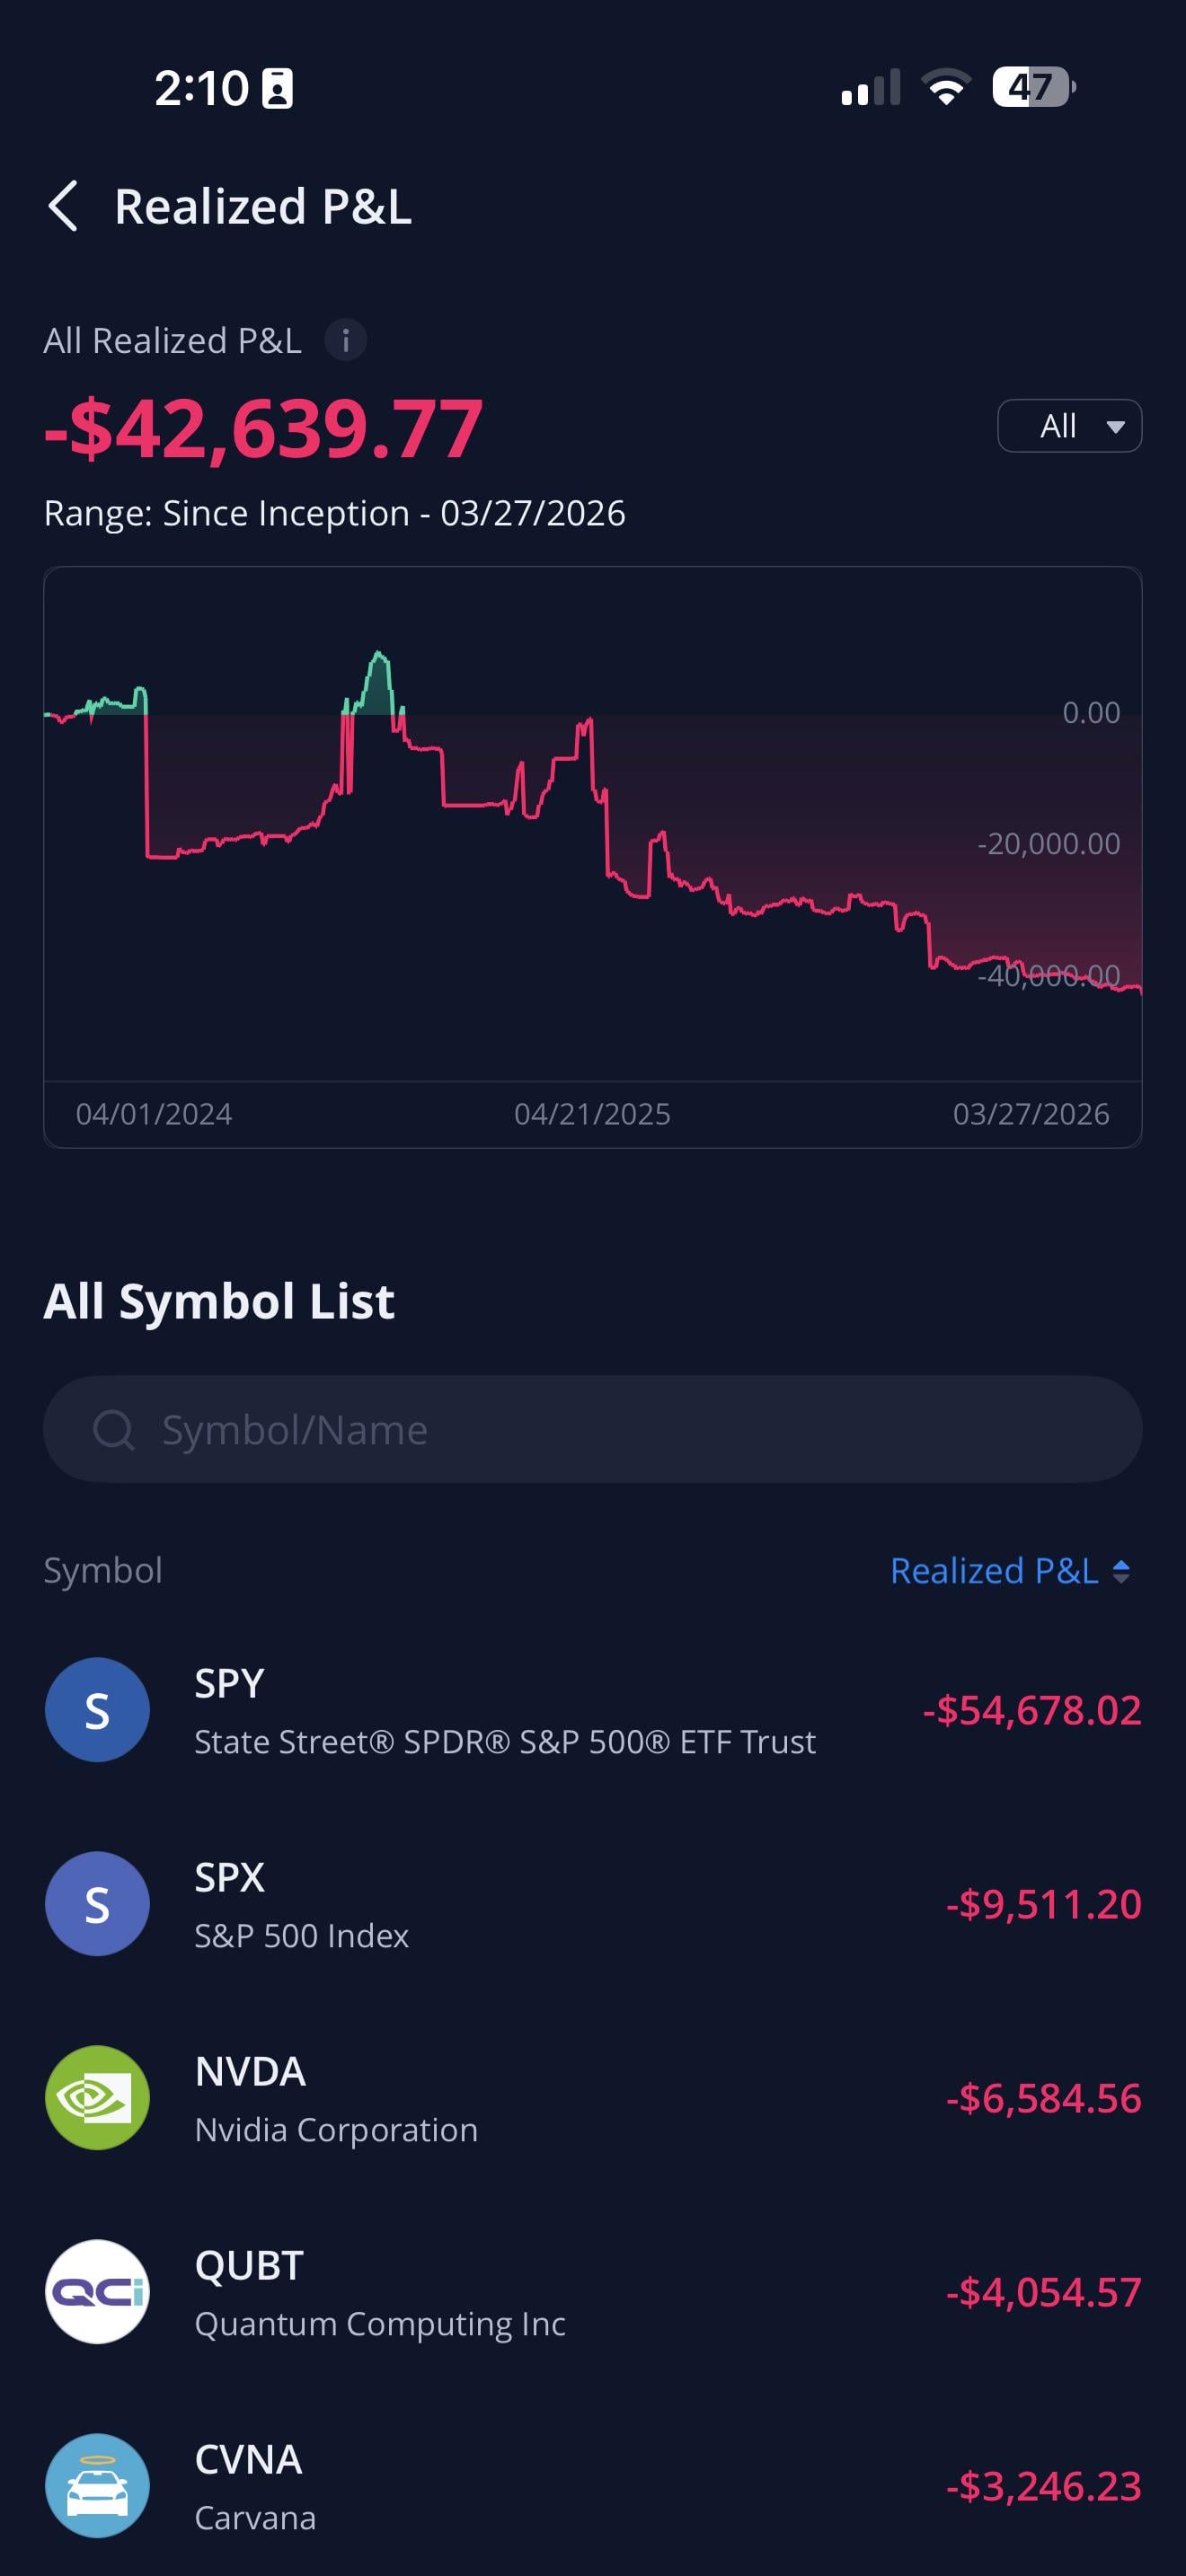Toggle Realized P&L sort order
This screenshot has height=2576, width=1186.
[x=1009, y=1571]
